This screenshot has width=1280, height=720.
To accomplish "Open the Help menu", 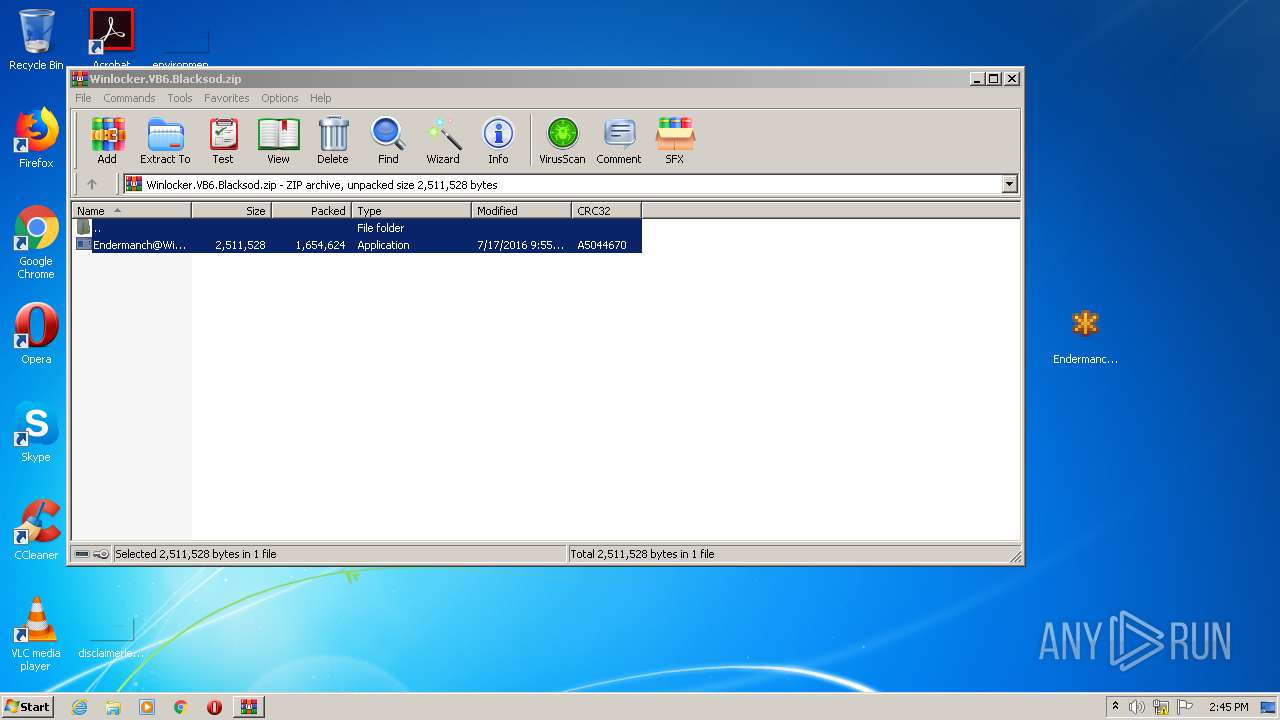I will coord(320,98).
